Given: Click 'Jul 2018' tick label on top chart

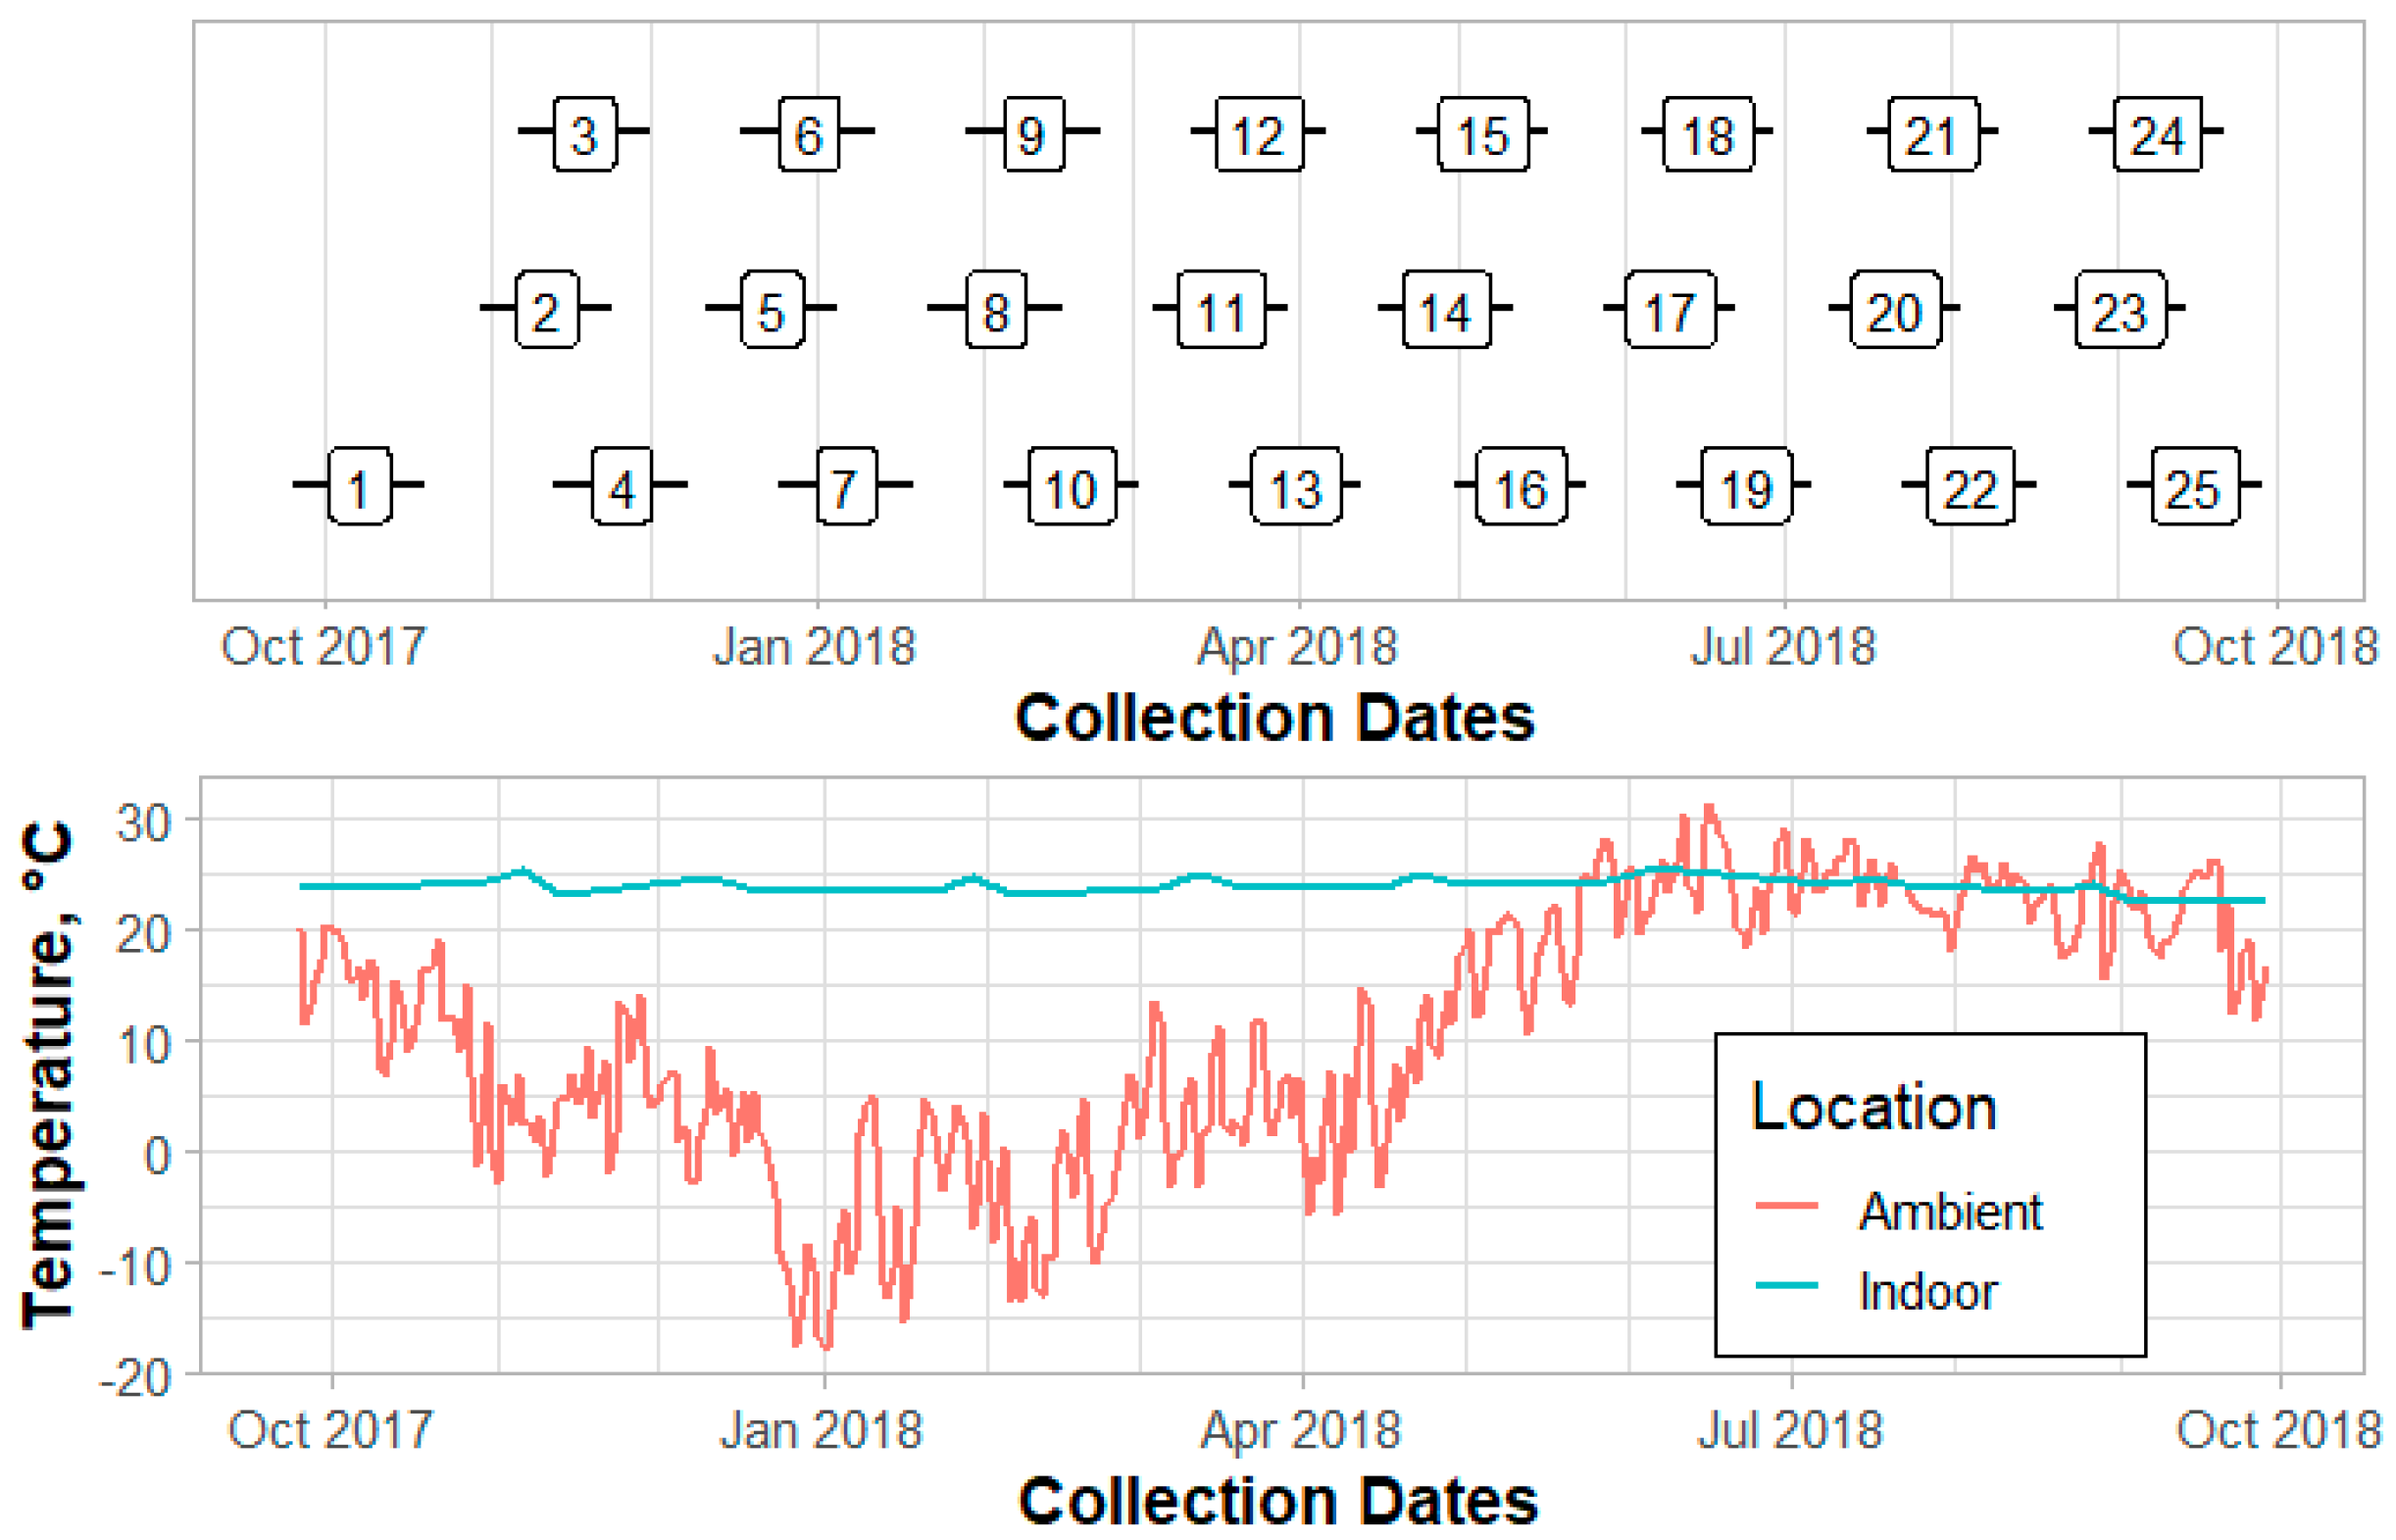Looking at the screenshot, I should click(1783, 646).
